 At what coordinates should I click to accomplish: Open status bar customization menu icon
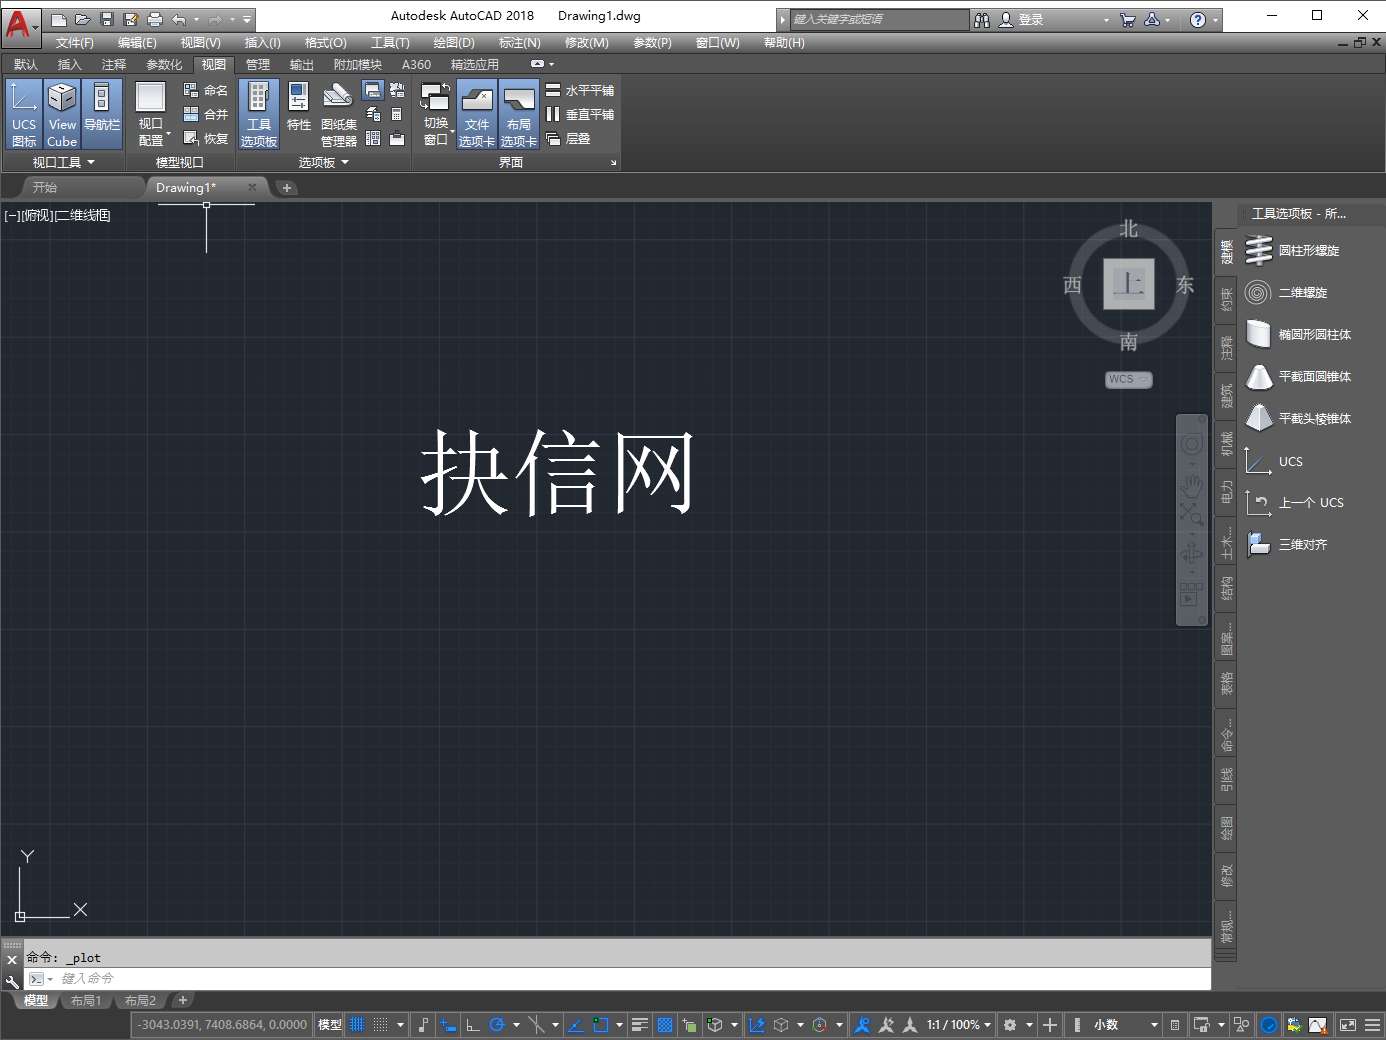pyautogui.click(x=1373, y=1025)
